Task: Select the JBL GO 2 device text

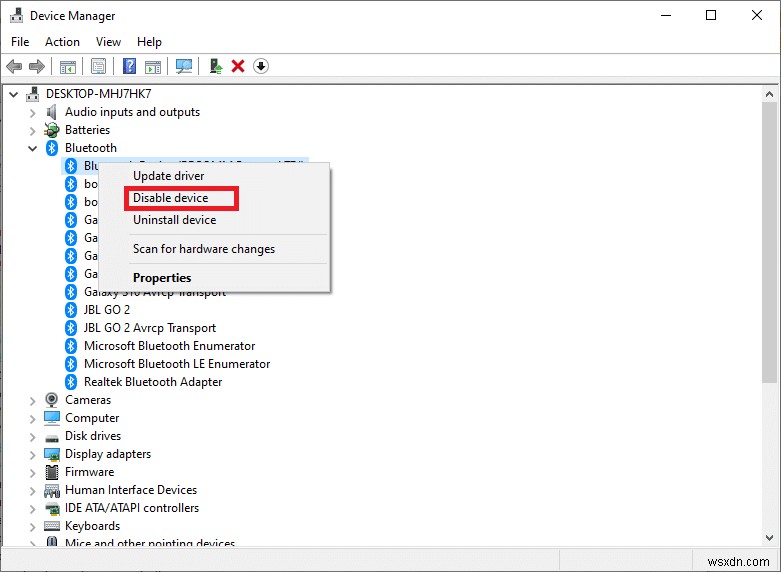Action: 107,310
